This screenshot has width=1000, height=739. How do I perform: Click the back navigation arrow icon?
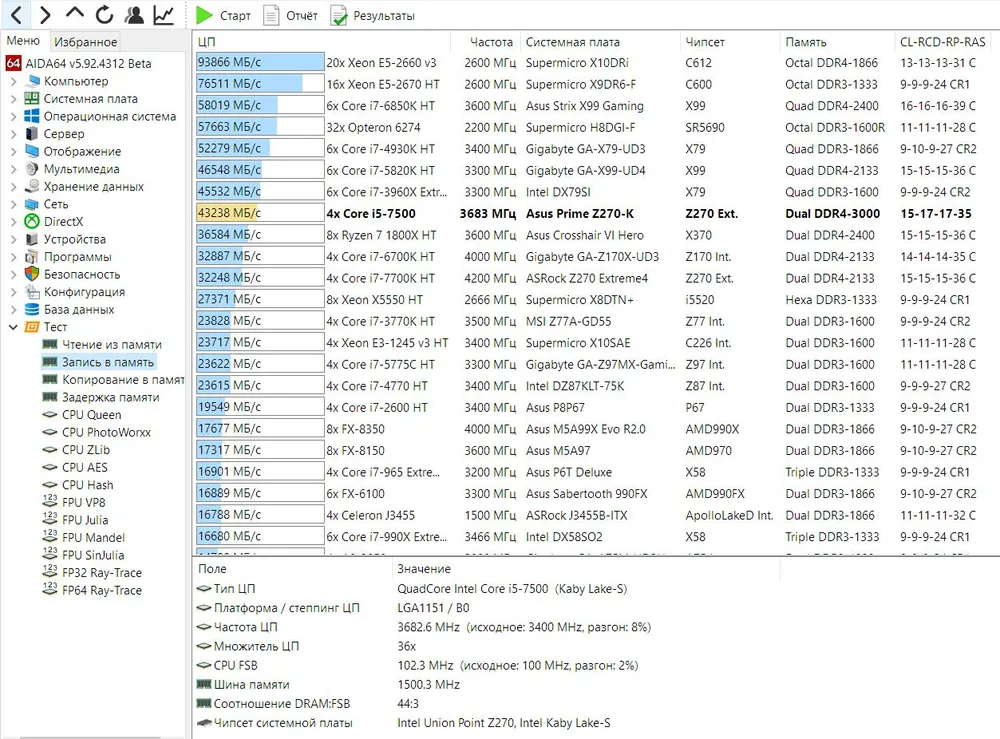click(x=16, y=15)
